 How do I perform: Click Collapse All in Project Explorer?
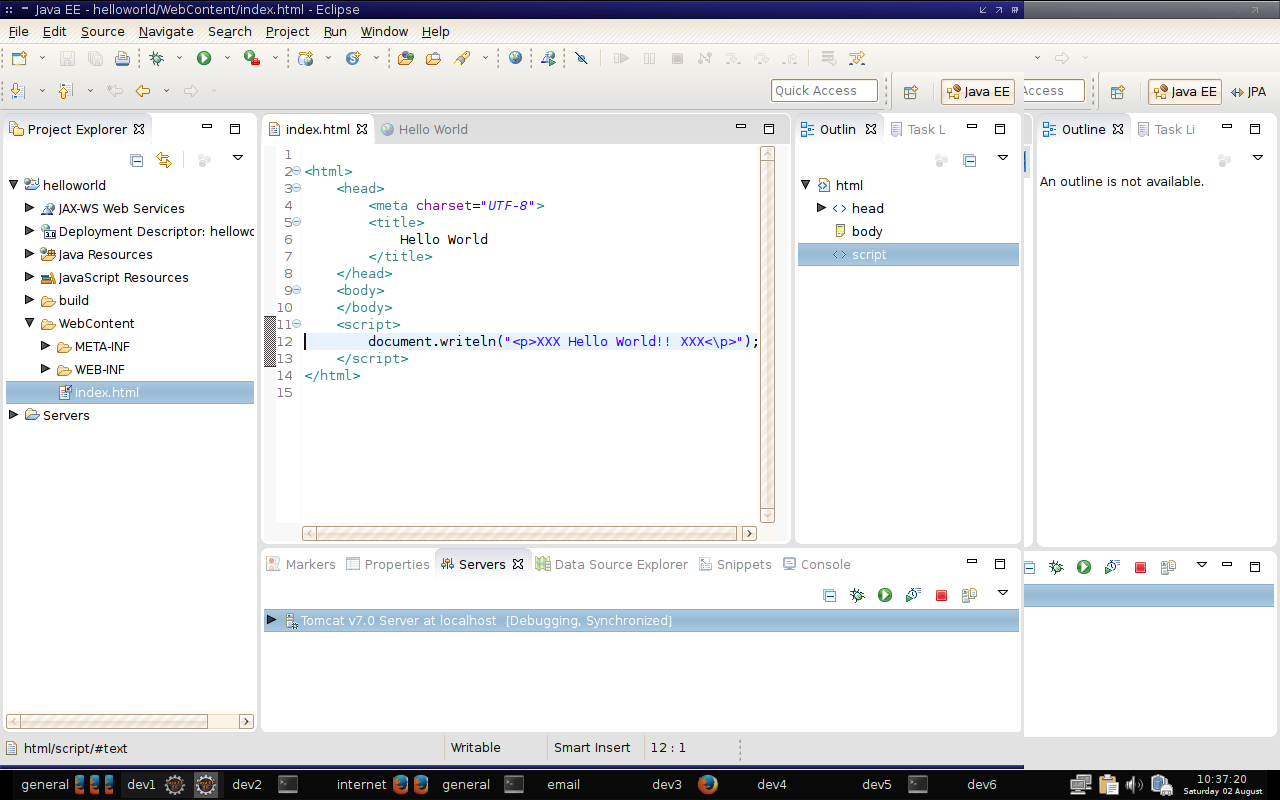tap(137, 160)
